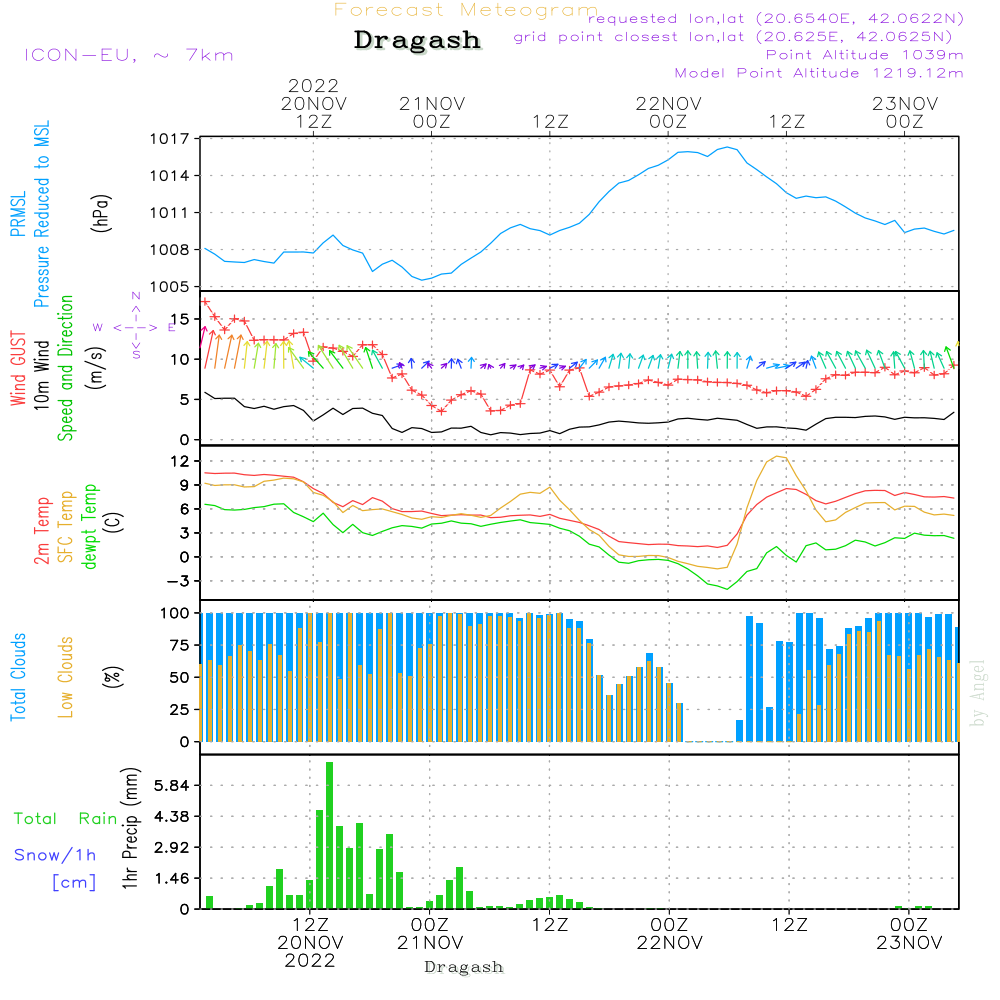Click the 1.46 precipitation tick value
The image size is (1000, 1000).
tap(172, 878)
